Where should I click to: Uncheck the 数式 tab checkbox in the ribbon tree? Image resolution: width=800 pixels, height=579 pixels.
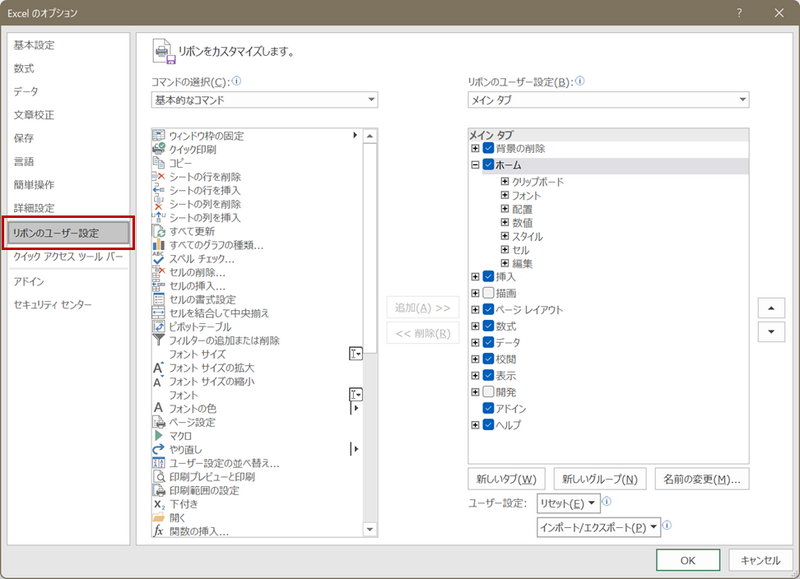[x=488, y=326]
